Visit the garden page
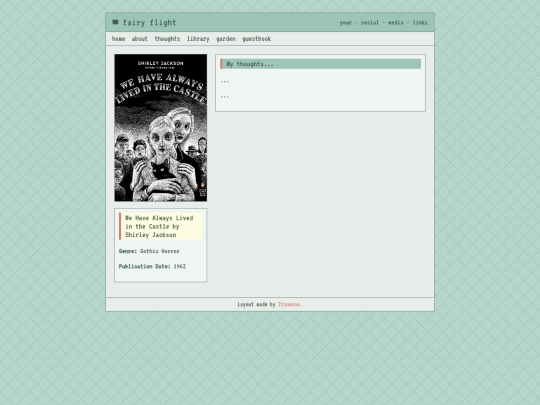The image size is (540, 405). click(226, 39)
